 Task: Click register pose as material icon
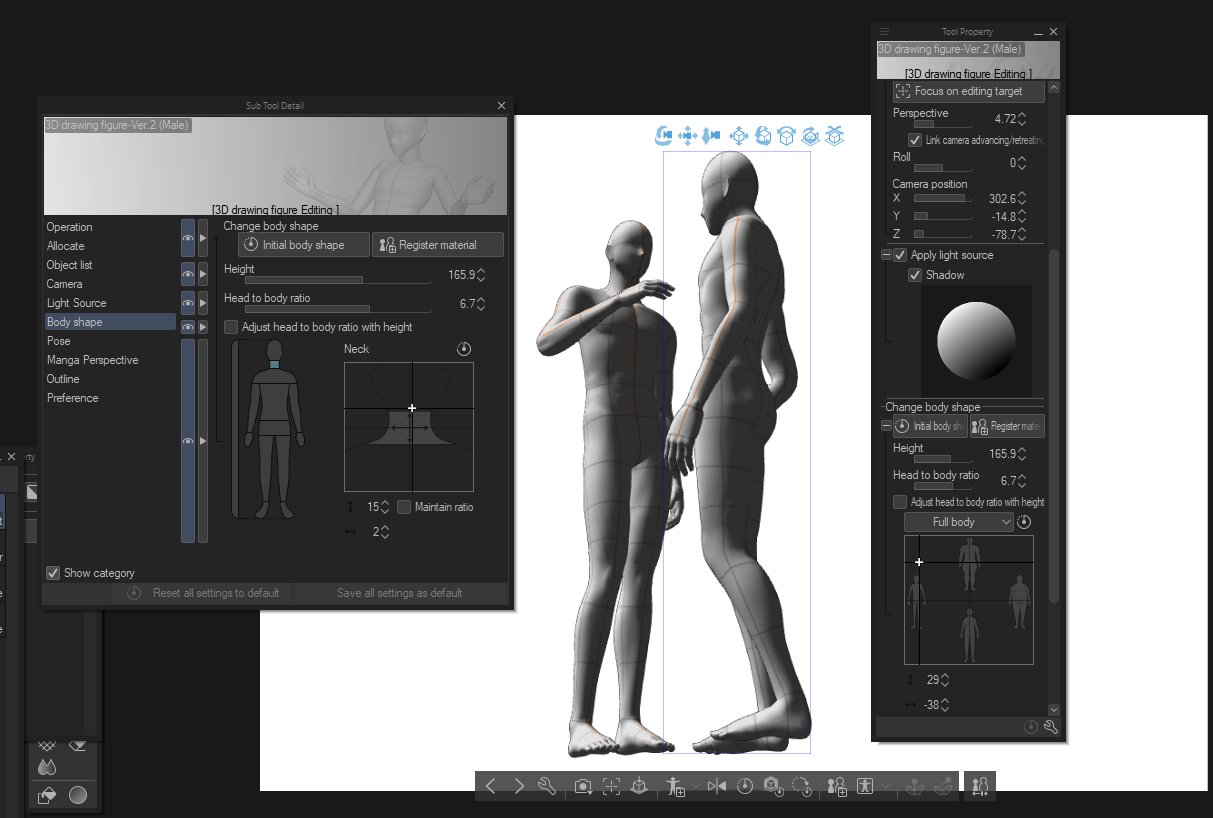(675, 786)
